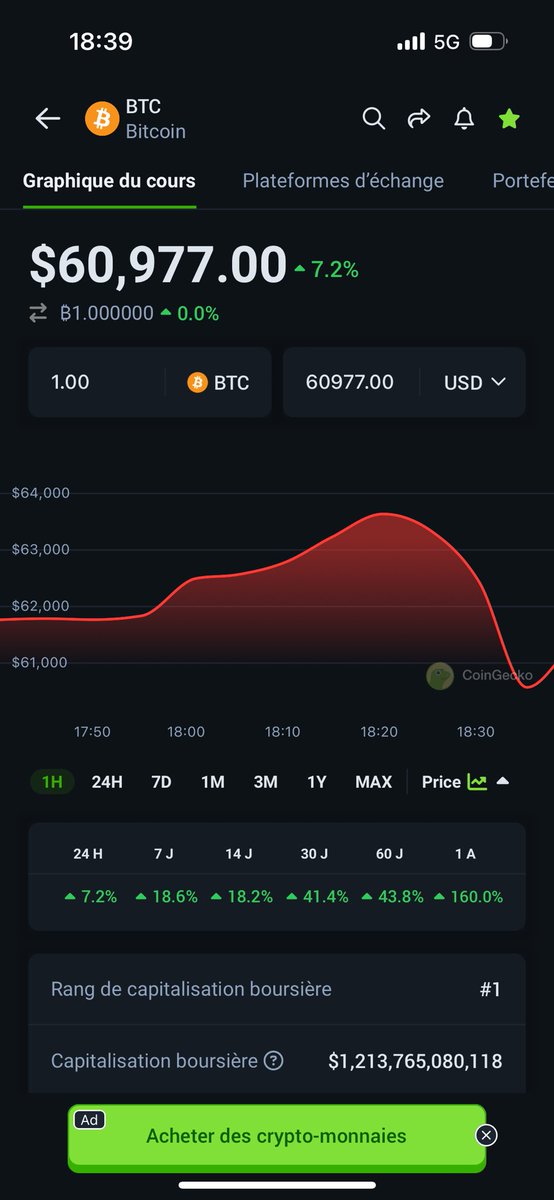The height and width of the screenshot is (1200, 554).
Task: Select the 3M chart range
Action: tap(265, 782)
